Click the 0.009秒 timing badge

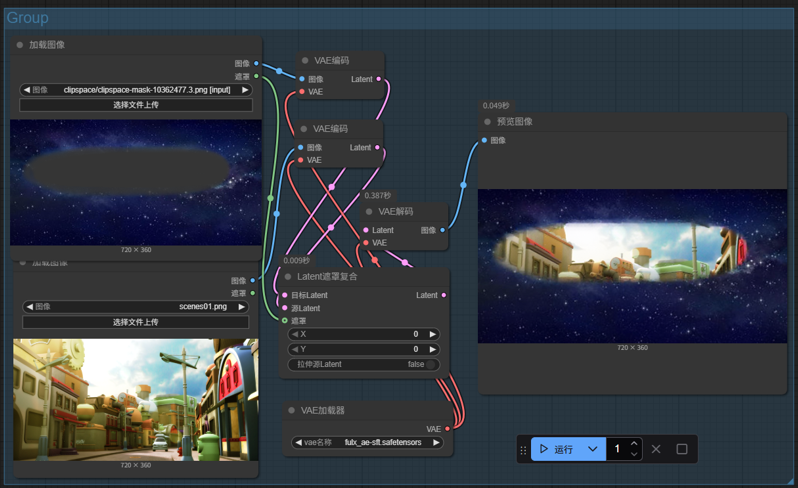coord(297,261)
